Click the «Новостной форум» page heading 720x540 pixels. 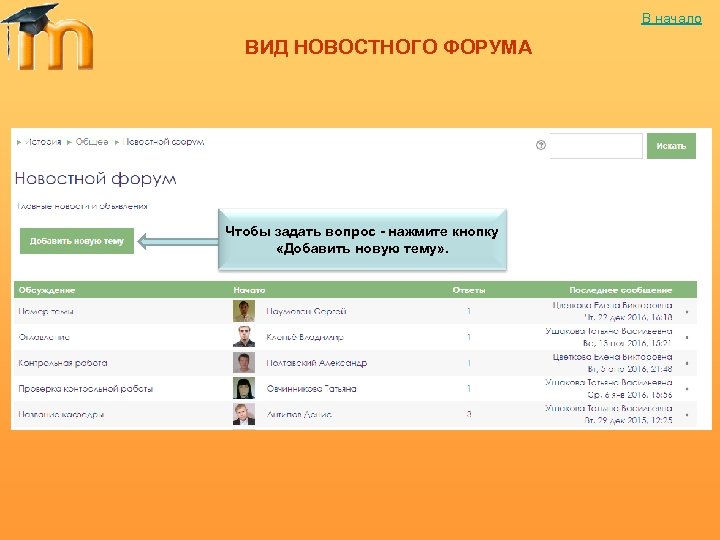[x=96, y=178]
